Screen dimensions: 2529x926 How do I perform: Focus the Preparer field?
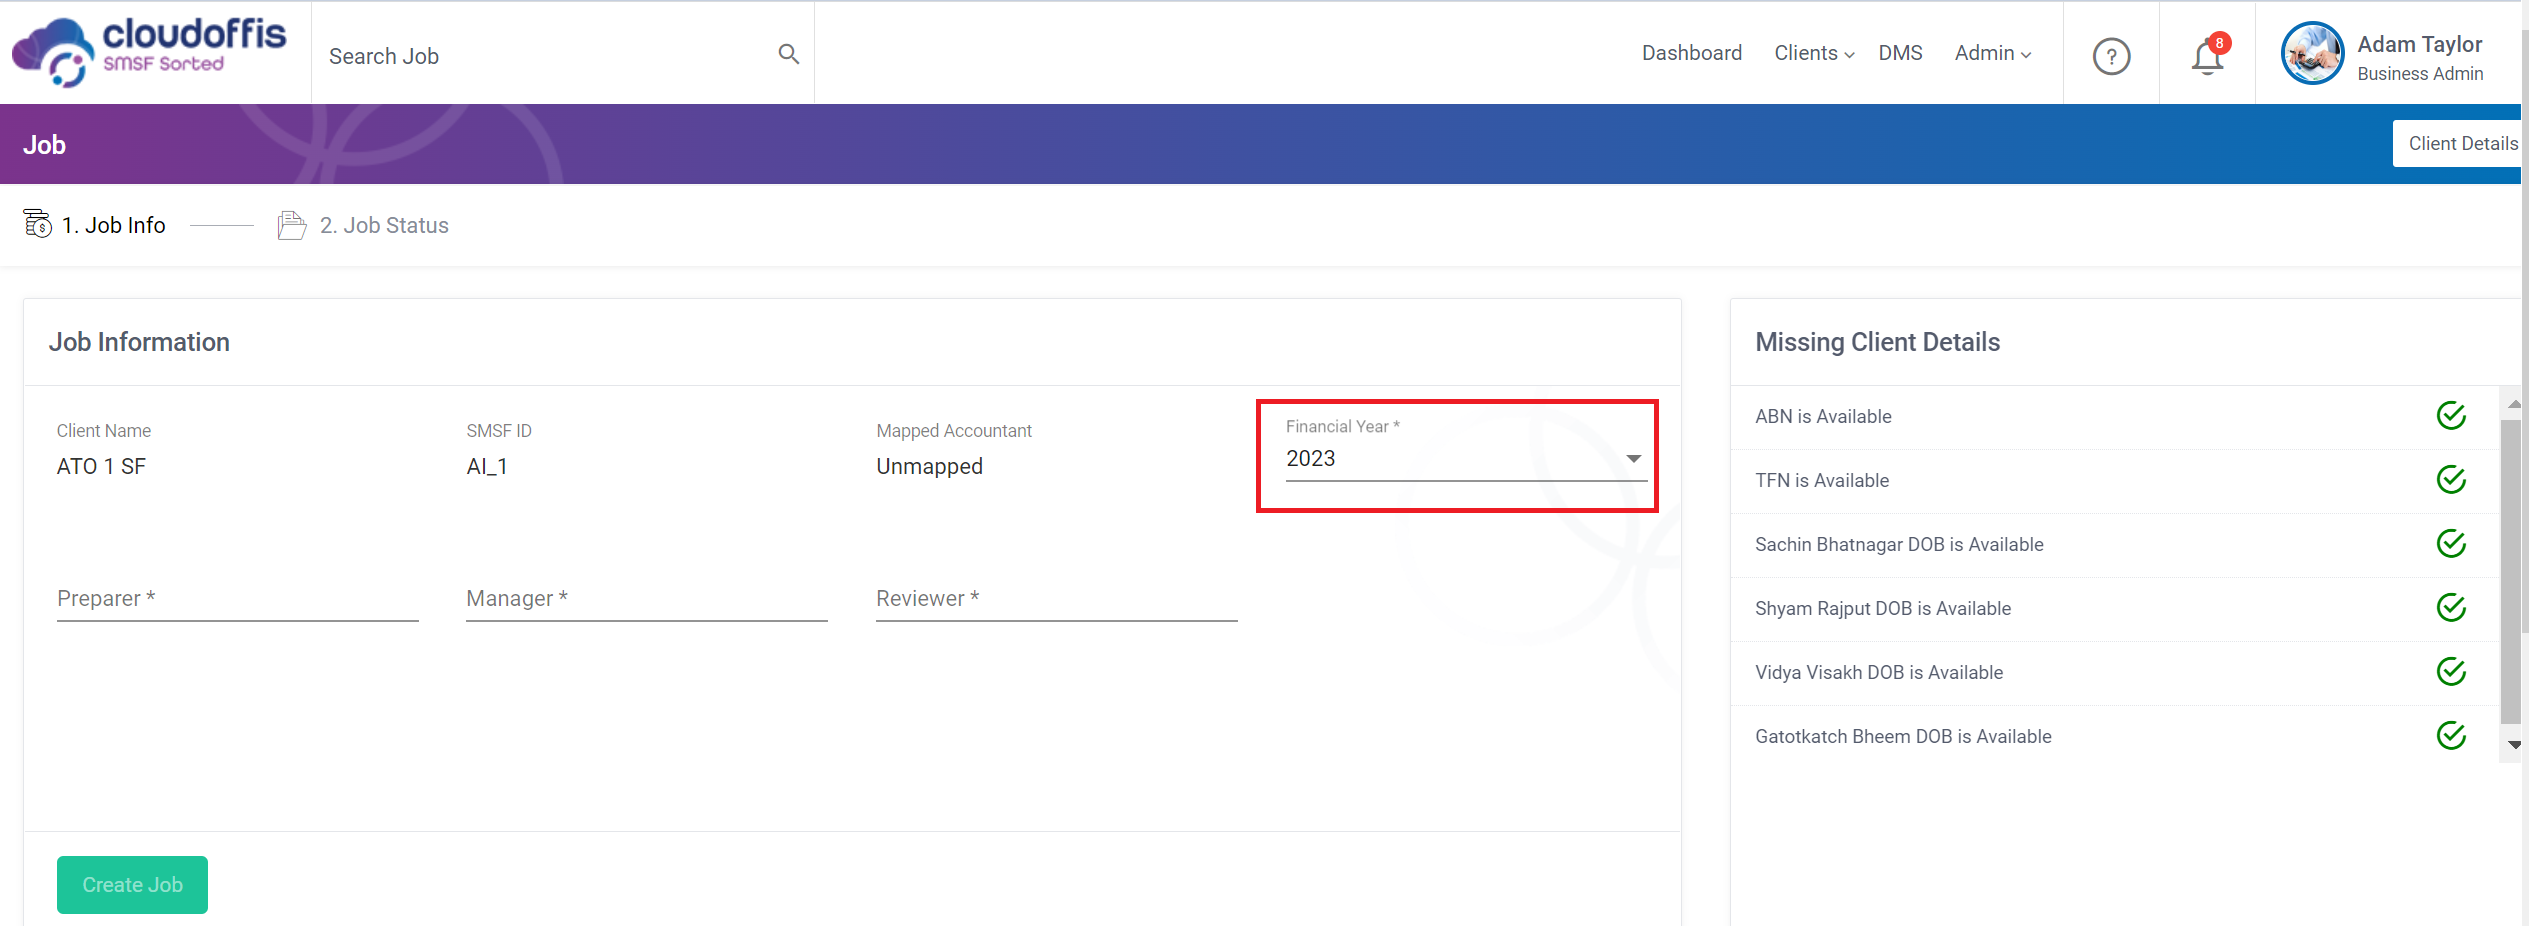(x=237, y=599)
